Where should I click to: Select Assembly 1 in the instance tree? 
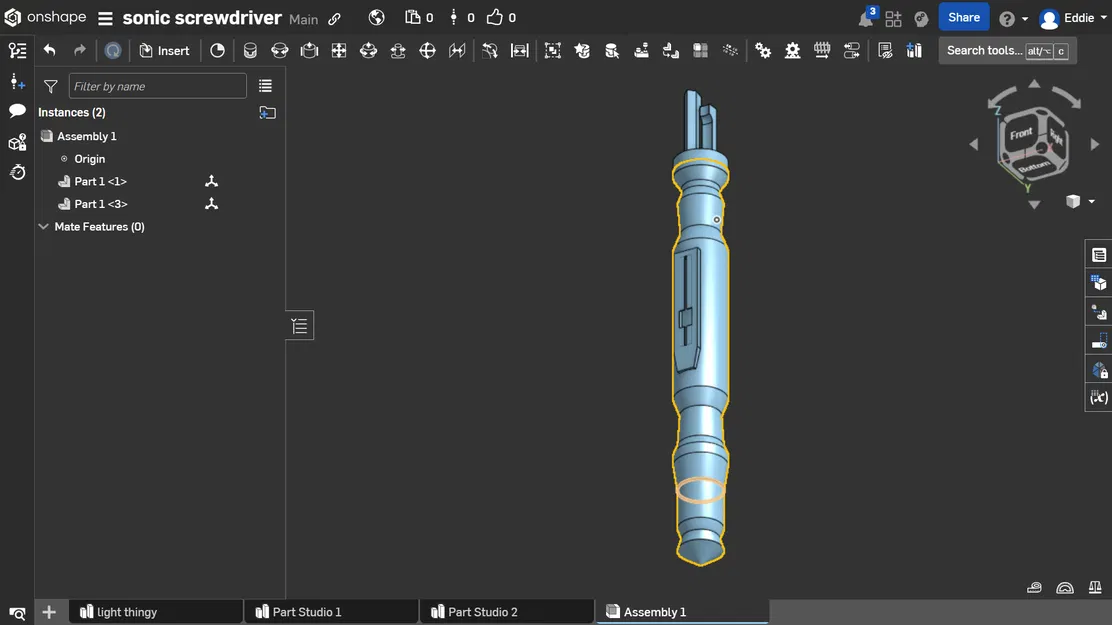(87, 136)
